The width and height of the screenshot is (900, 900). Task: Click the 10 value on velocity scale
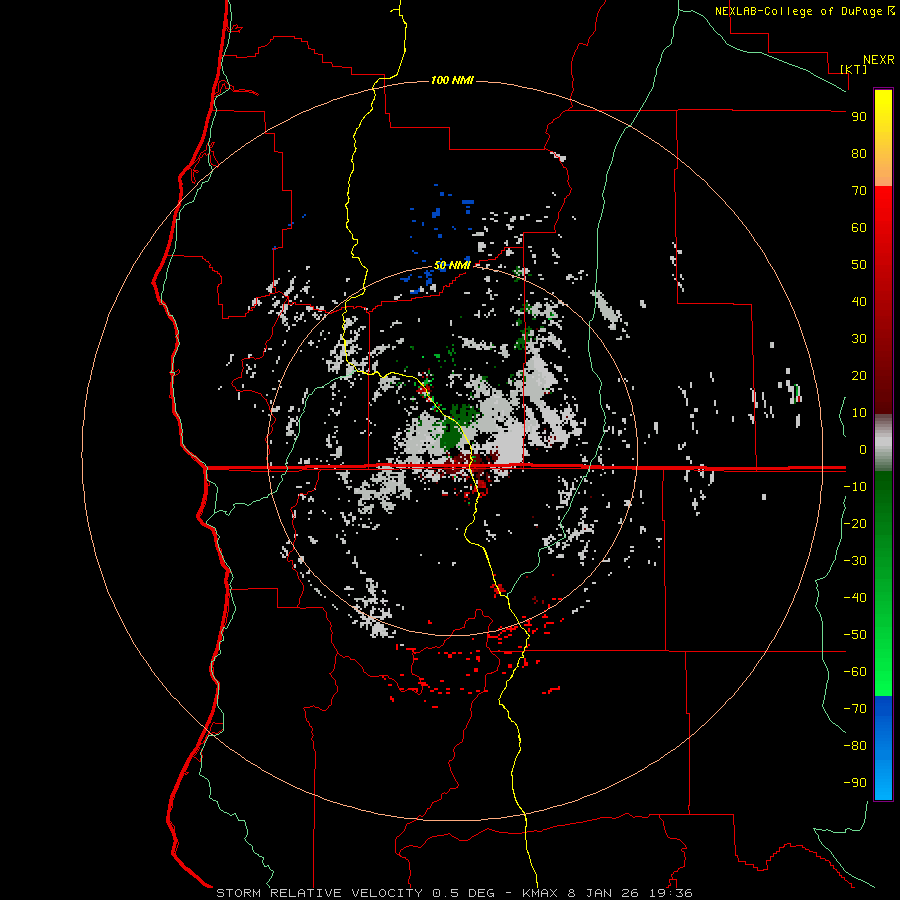pos(859,413)
